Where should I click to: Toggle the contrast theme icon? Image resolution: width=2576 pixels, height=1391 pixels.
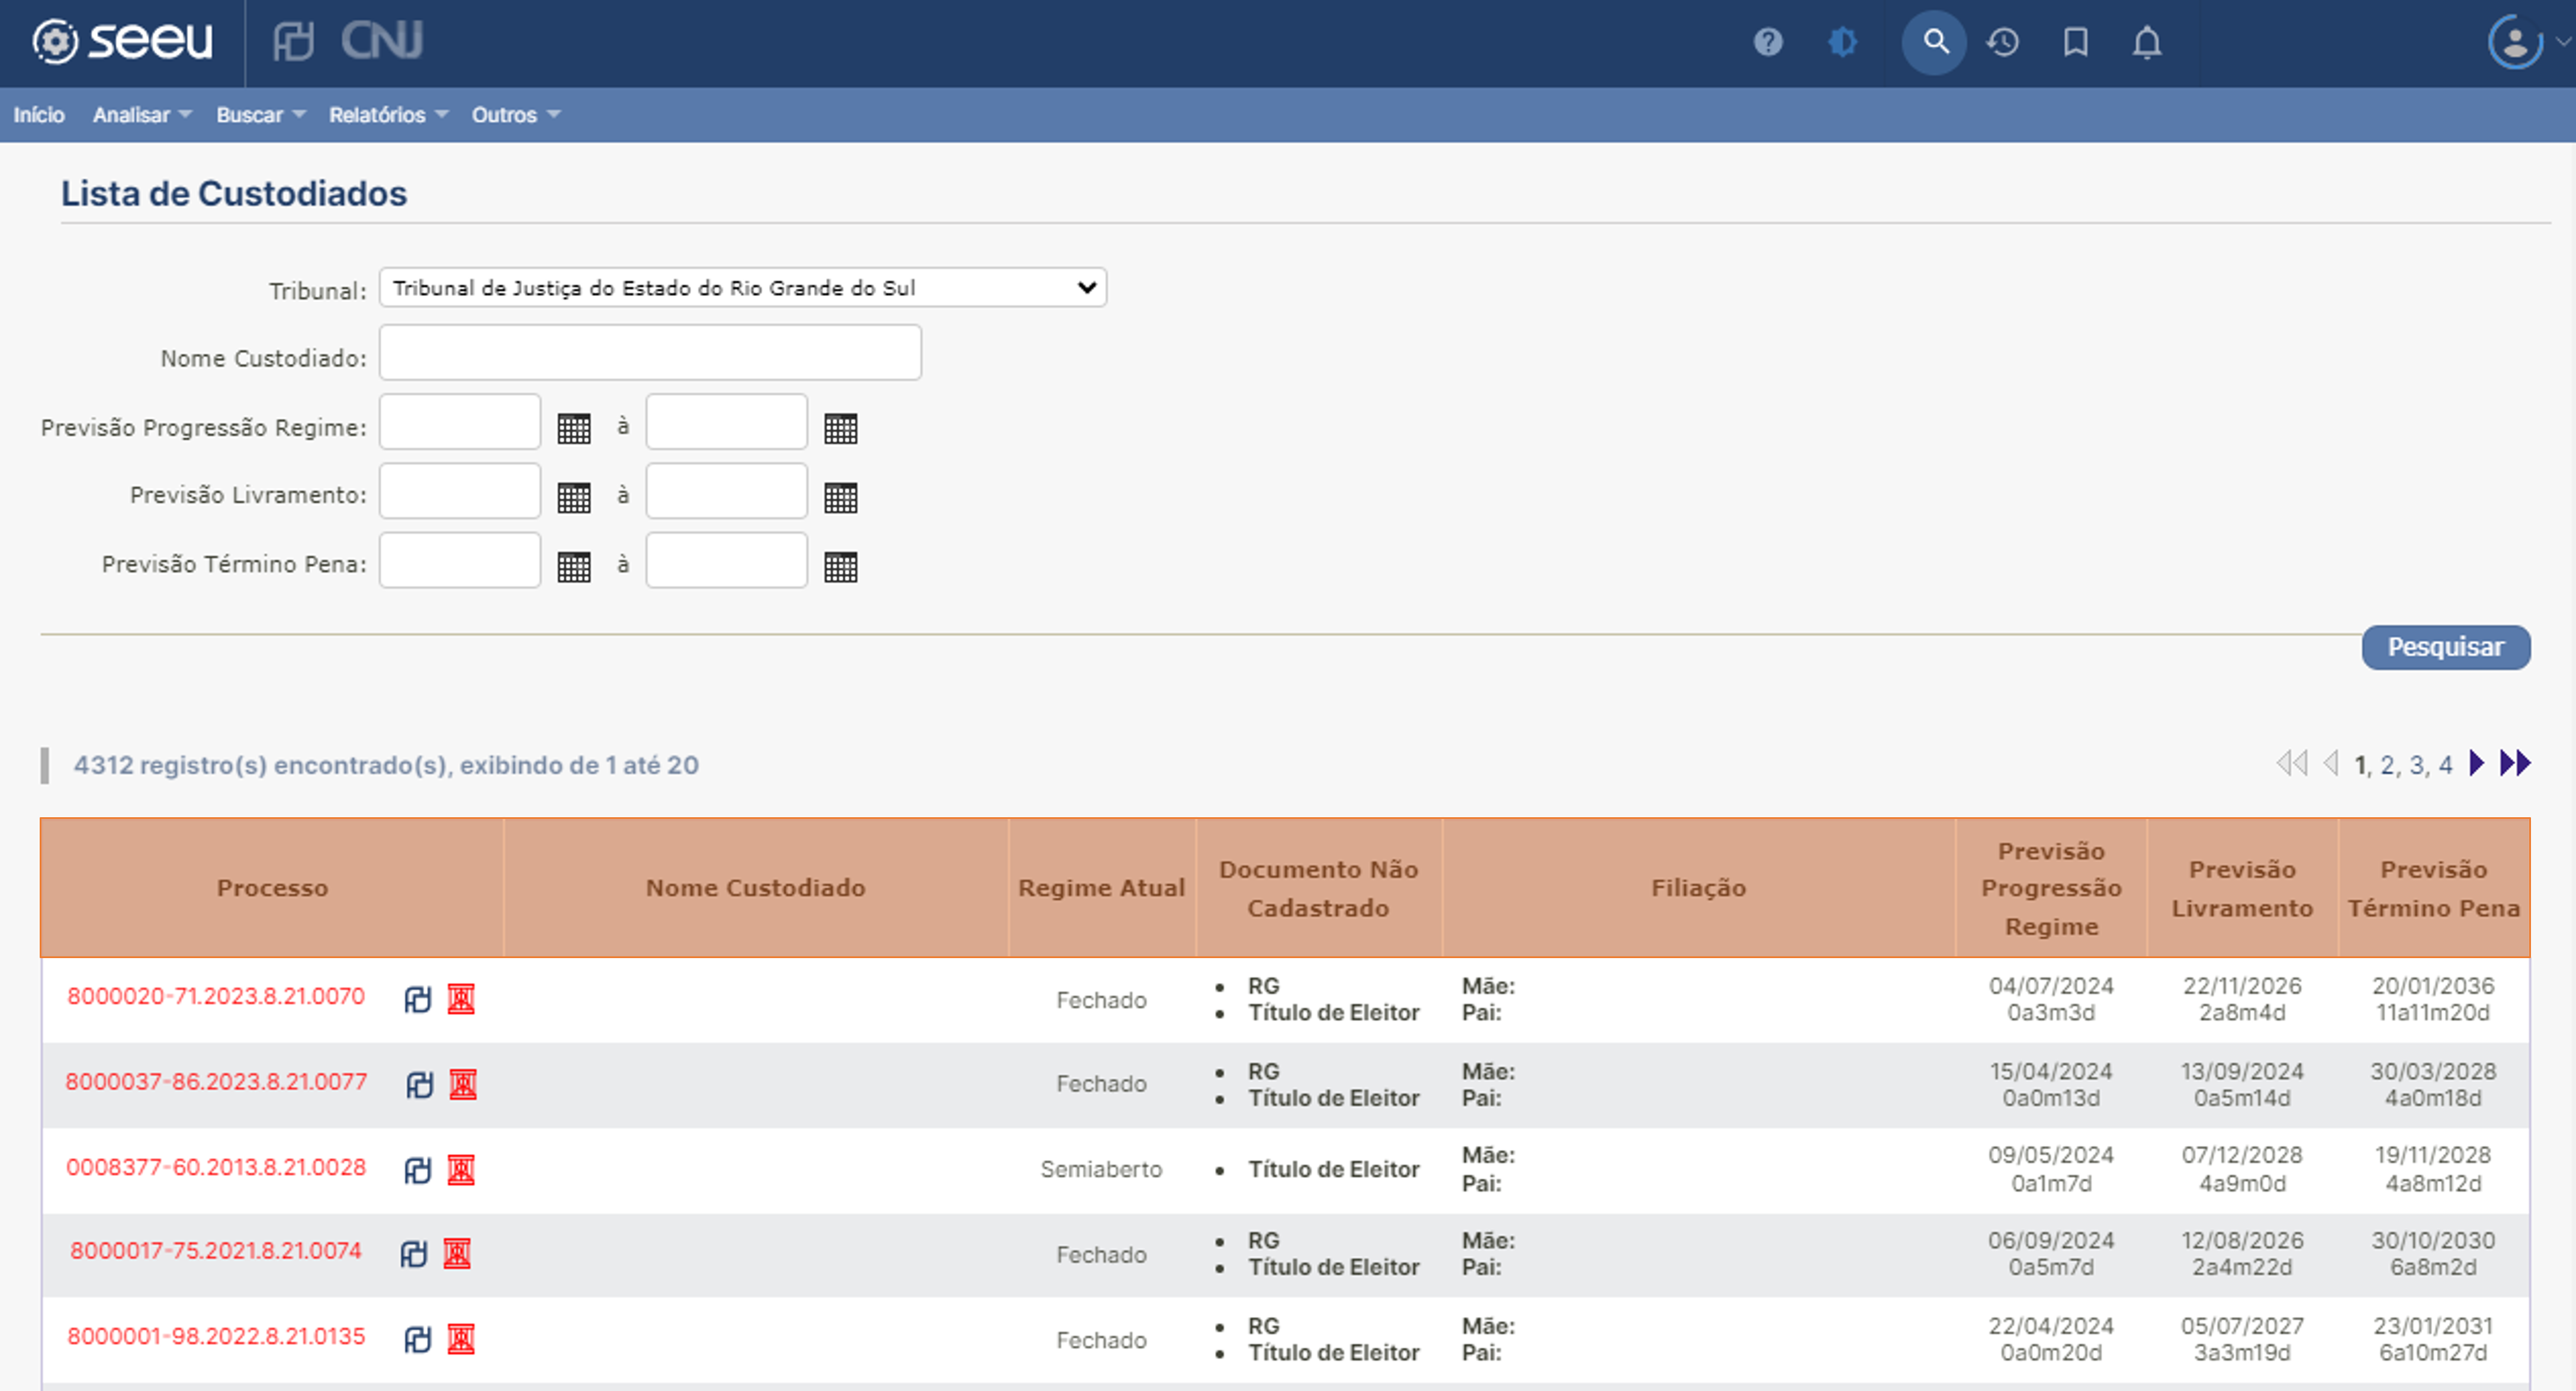point(1842,42)
